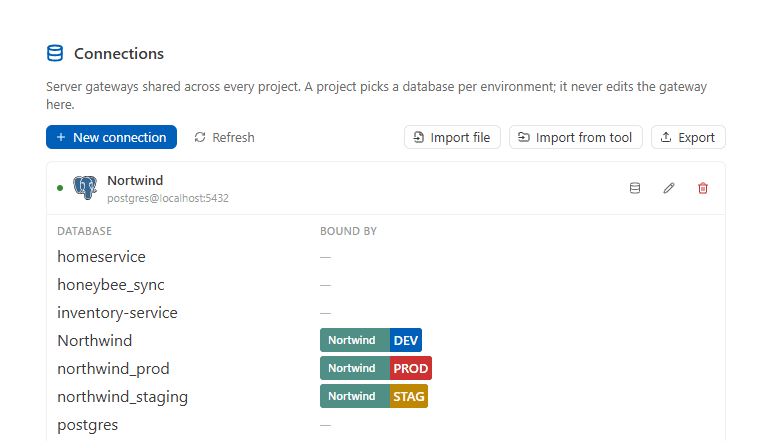The height and width of the screenshot is (441, 781).
Task: Click the Nortwind PROD binding badge
Action: 376,368
